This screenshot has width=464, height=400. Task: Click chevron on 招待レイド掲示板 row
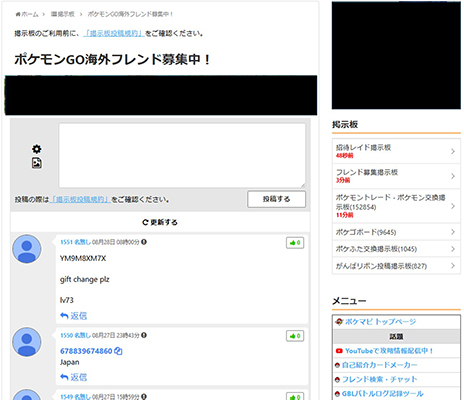pyautogui.click(x=453, y=151)
